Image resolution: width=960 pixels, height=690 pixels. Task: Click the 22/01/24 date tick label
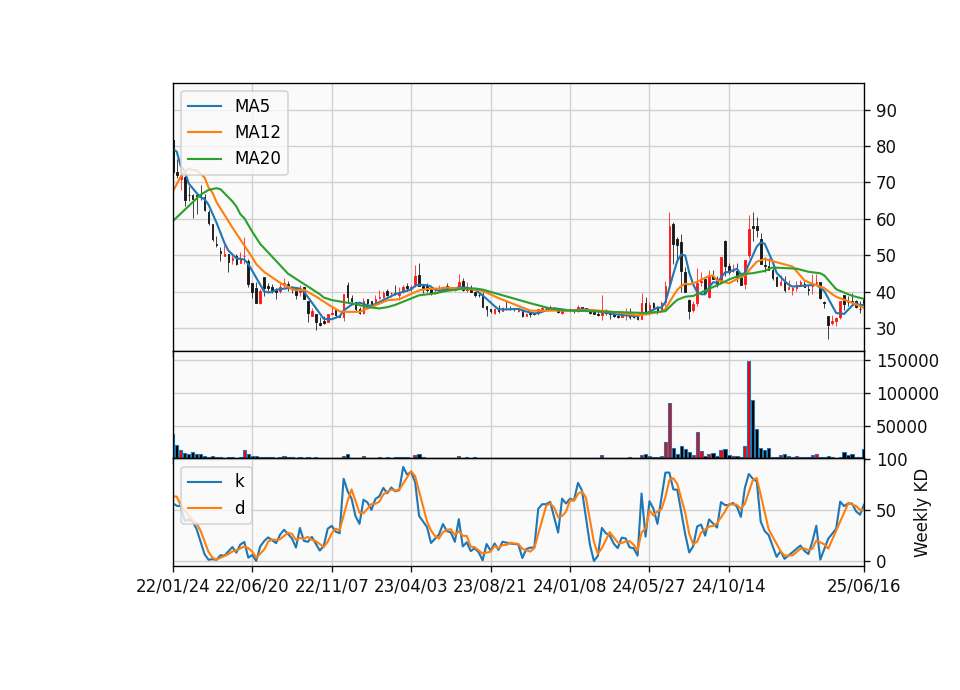173,586
